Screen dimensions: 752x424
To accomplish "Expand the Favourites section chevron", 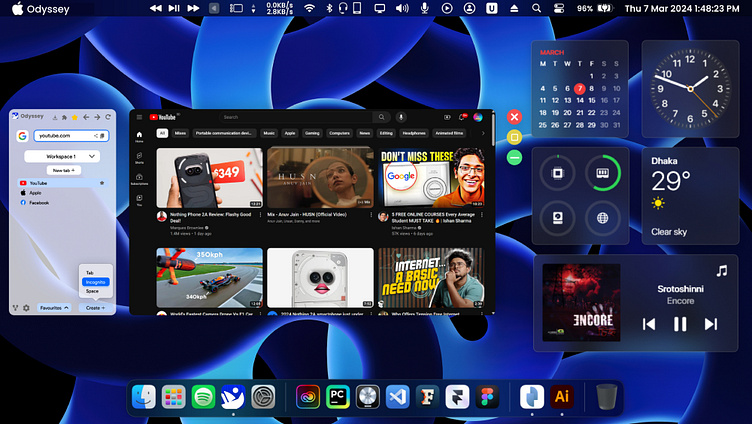I will point(66,308).
